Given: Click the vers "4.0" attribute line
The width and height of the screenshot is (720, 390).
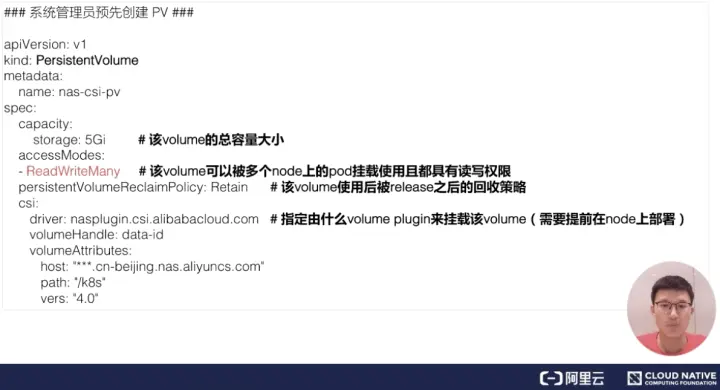Looking at the screenshot, I should point(69,299).
